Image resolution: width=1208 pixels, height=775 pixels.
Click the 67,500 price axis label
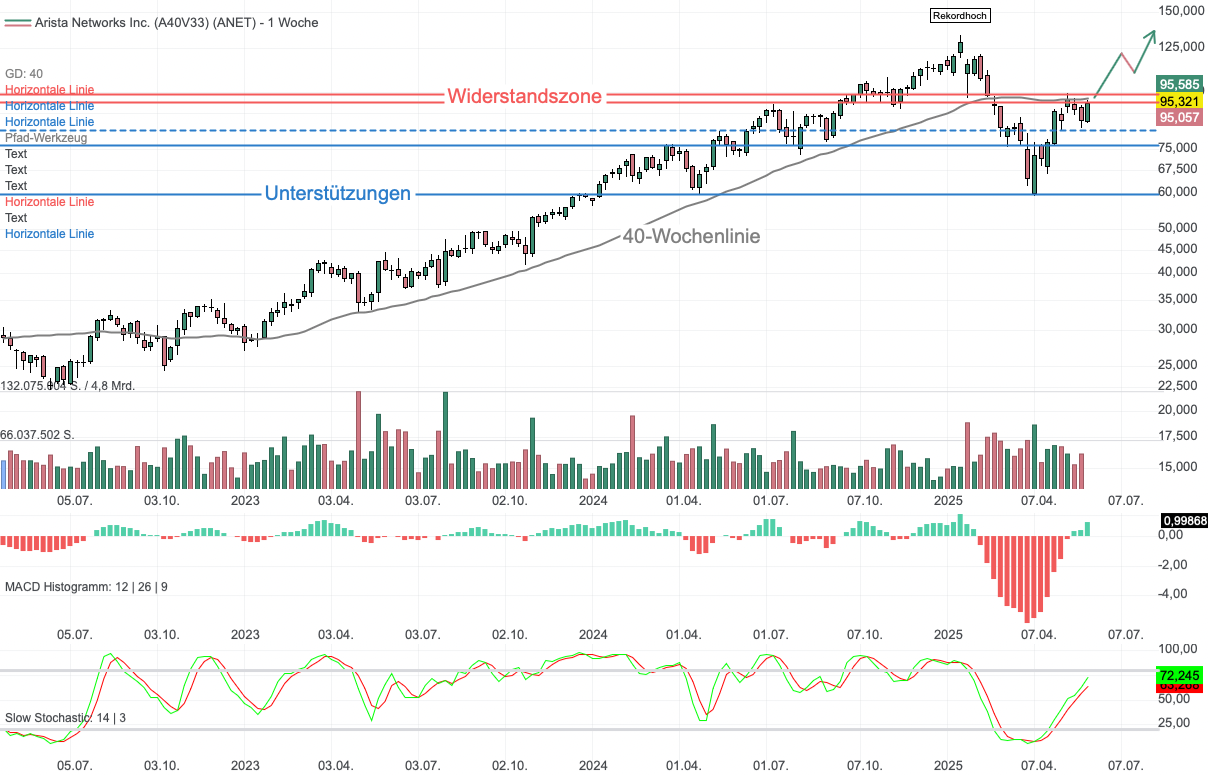(x=1177, y=168)
